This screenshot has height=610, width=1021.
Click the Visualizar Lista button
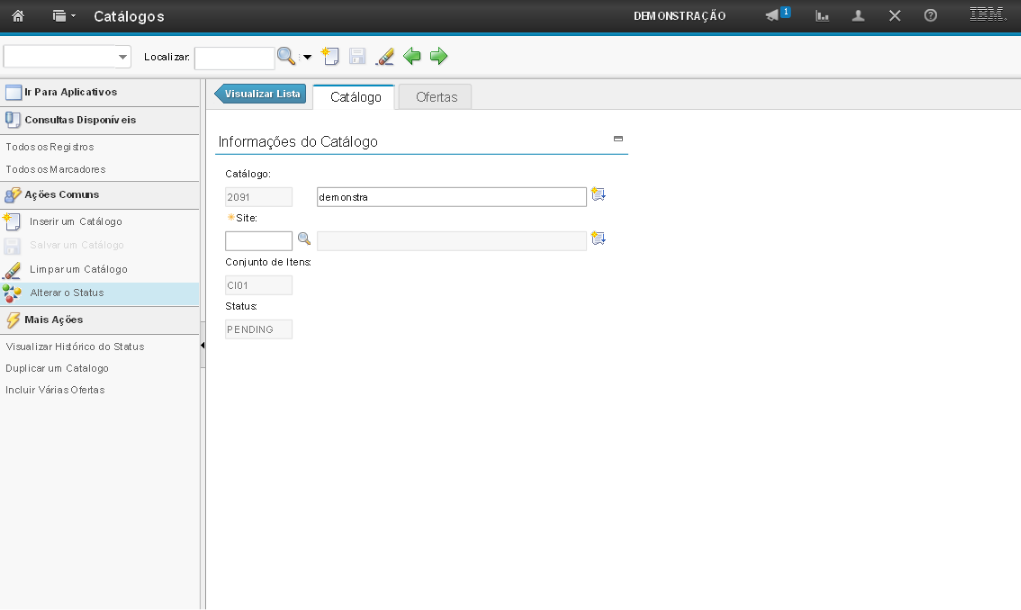tap(261, 93)
